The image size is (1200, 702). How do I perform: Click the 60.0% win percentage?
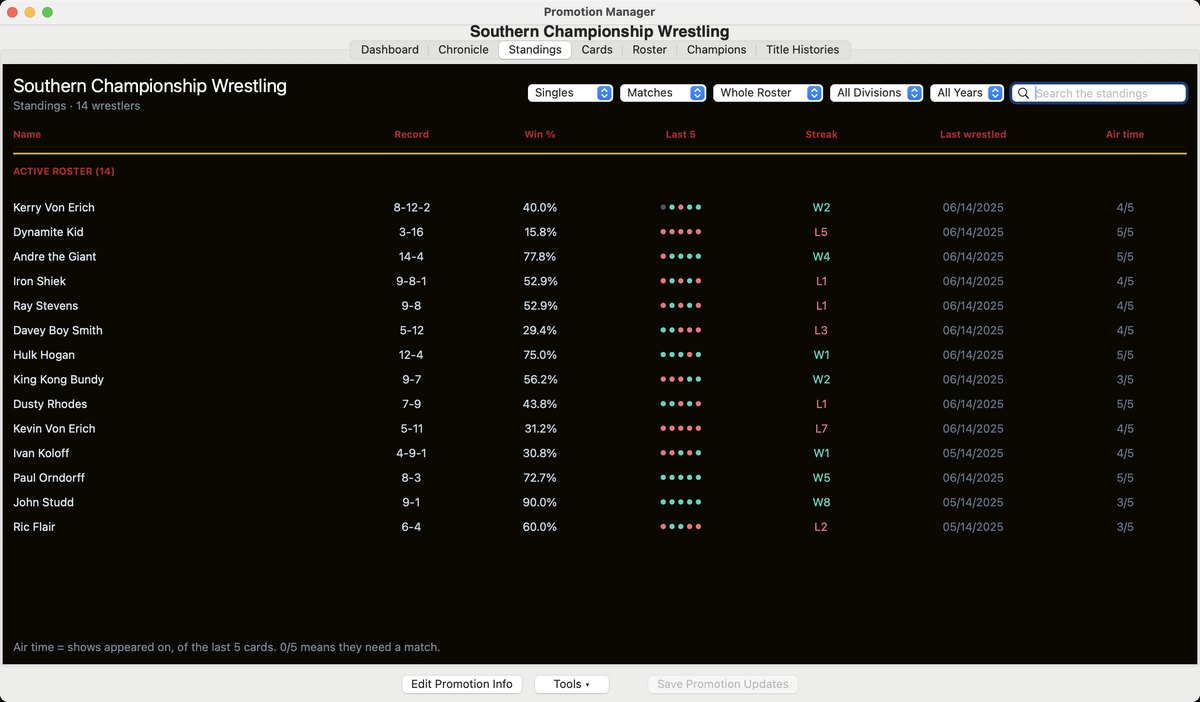coord(540,527)
